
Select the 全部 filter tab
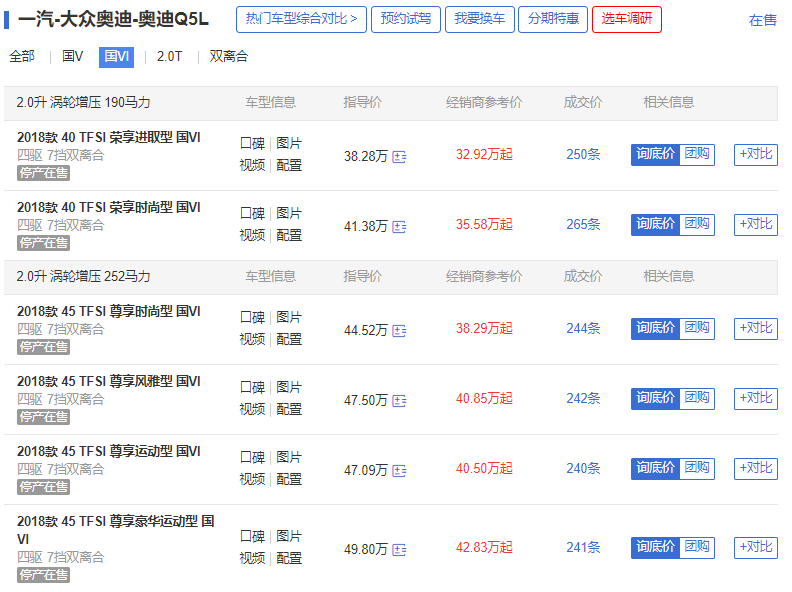pos(22,56)
